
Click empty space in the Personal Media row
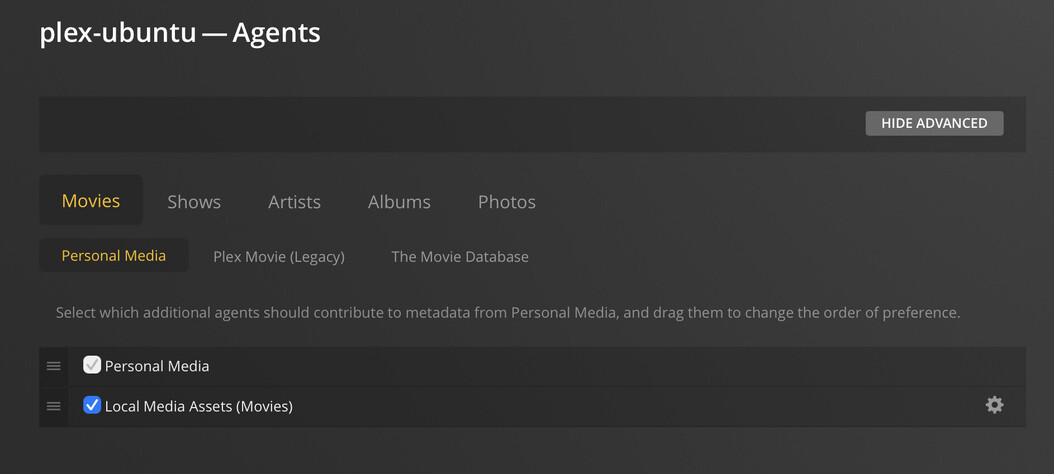tap(600, 366)
